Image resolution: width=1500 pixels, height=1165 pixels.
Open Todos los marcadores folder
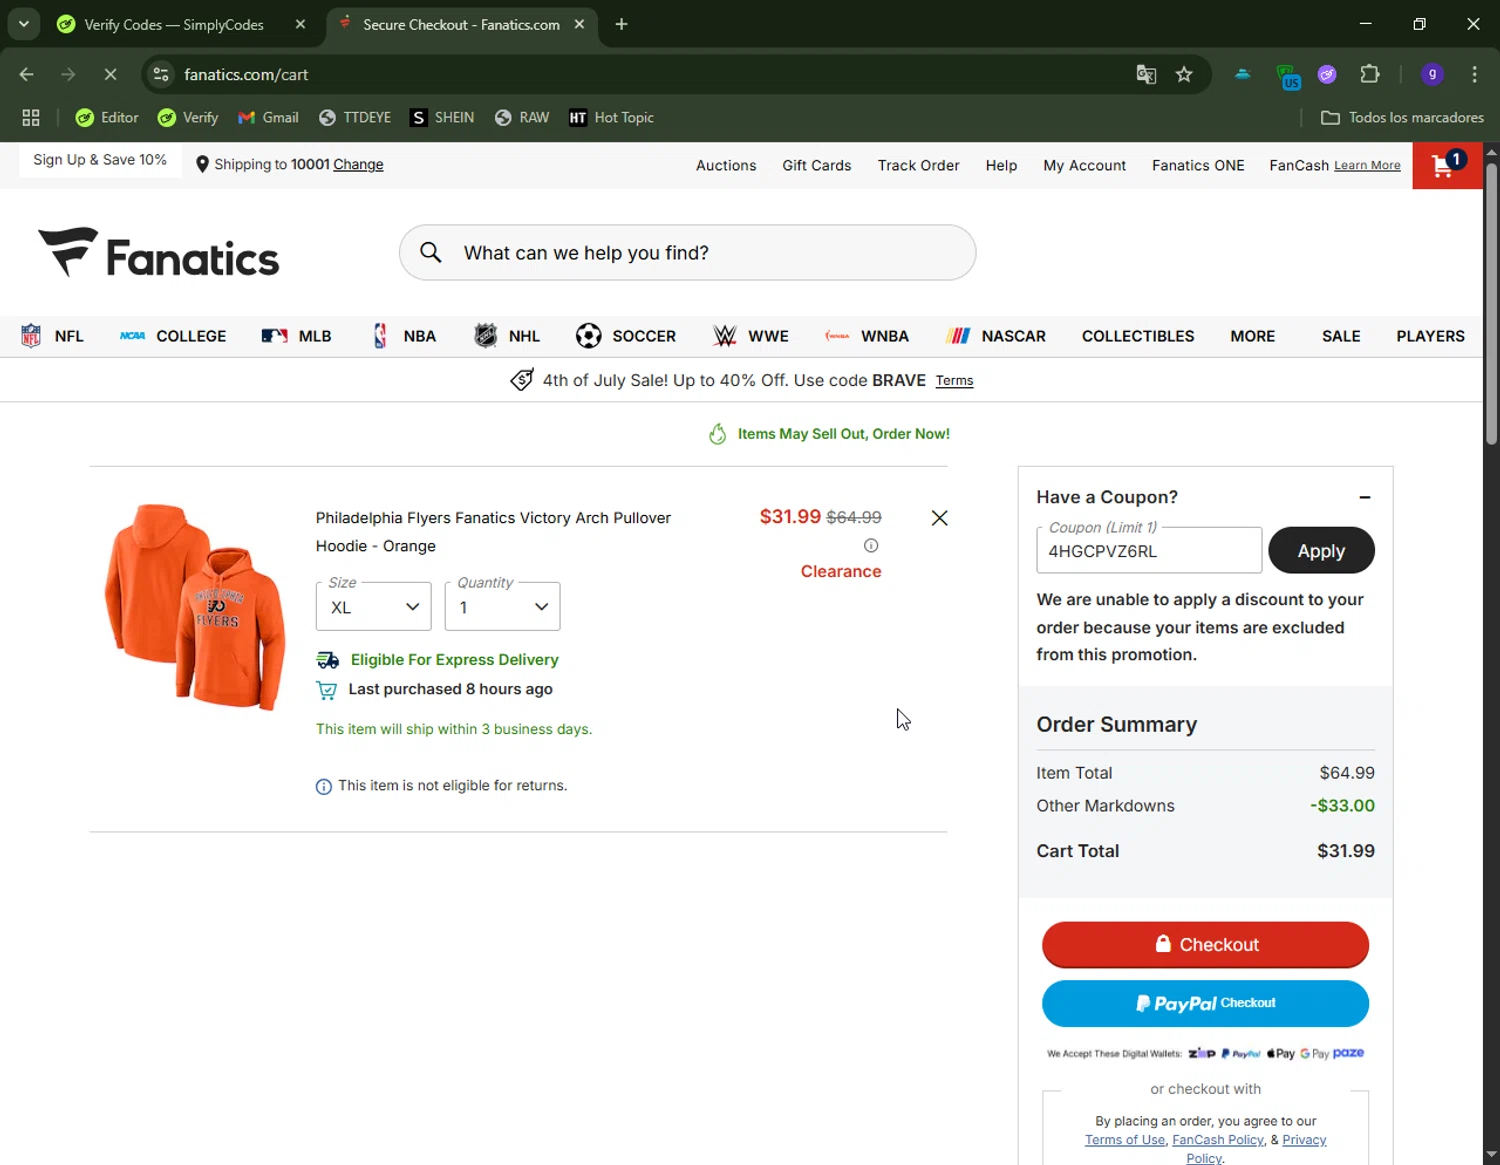pyautogui.click(x=1402, y=118)
